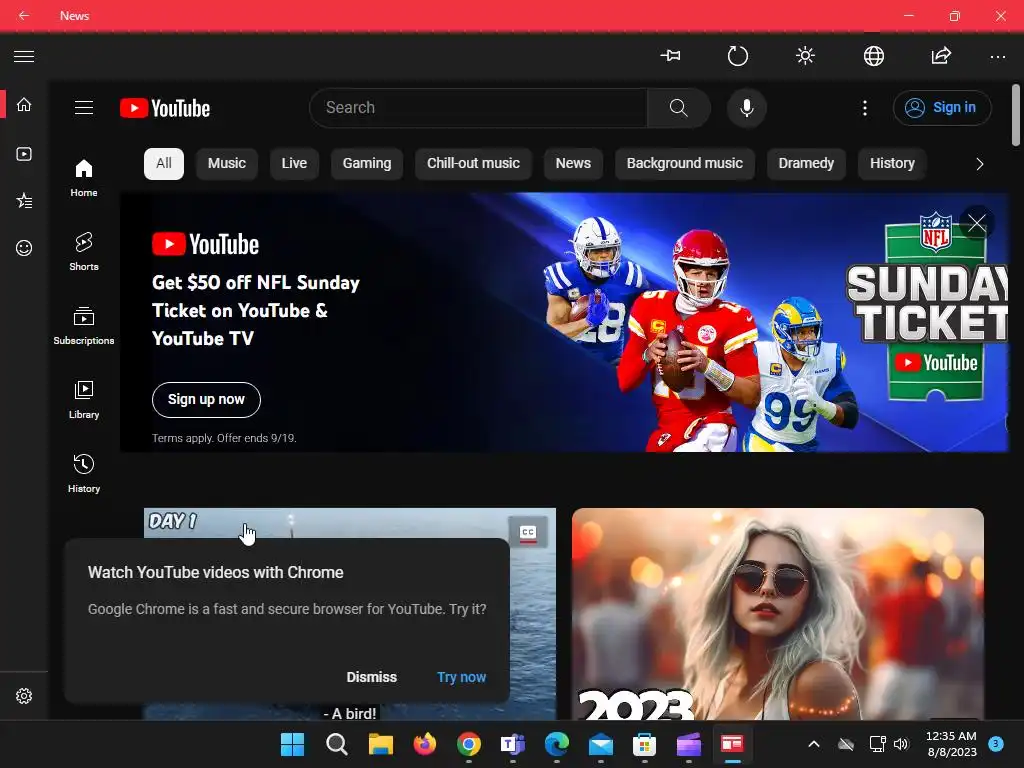The image size is (1024, 768).
Task: Open Library in the sidebar
Action: tap(84, 400)
